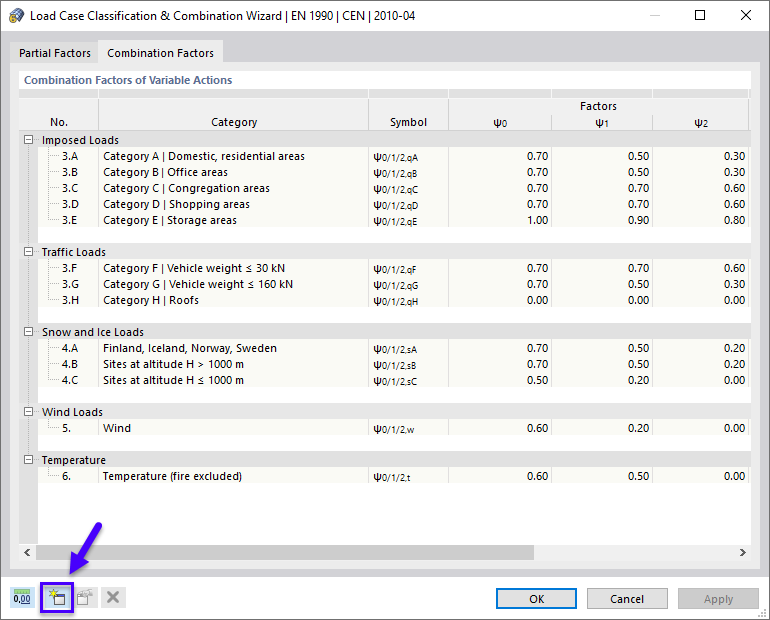Collapse the Traffic Loads group
Viewport: 770px width, 620px height.
(x=28, y=252)
